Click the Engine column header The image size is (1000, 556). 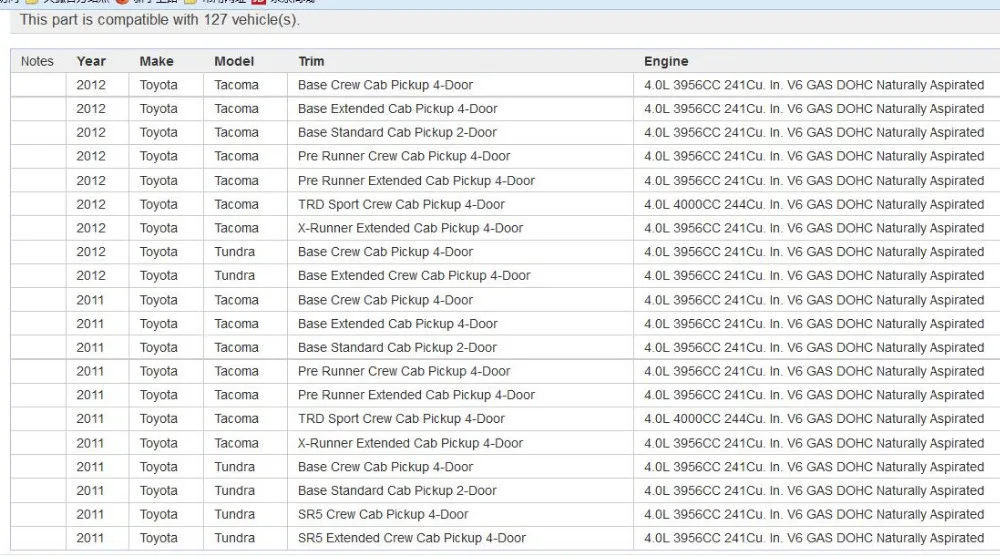[x=666, y=61]
